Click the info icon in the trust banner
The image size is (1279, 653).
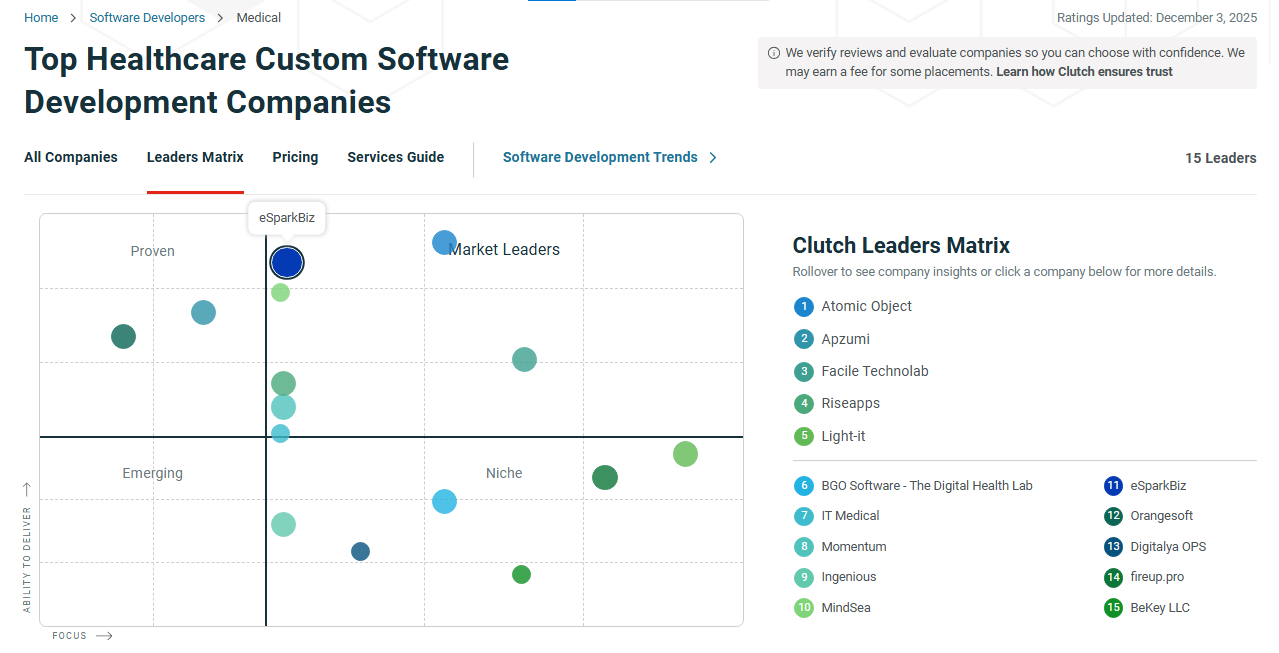(x=775, y=53)
